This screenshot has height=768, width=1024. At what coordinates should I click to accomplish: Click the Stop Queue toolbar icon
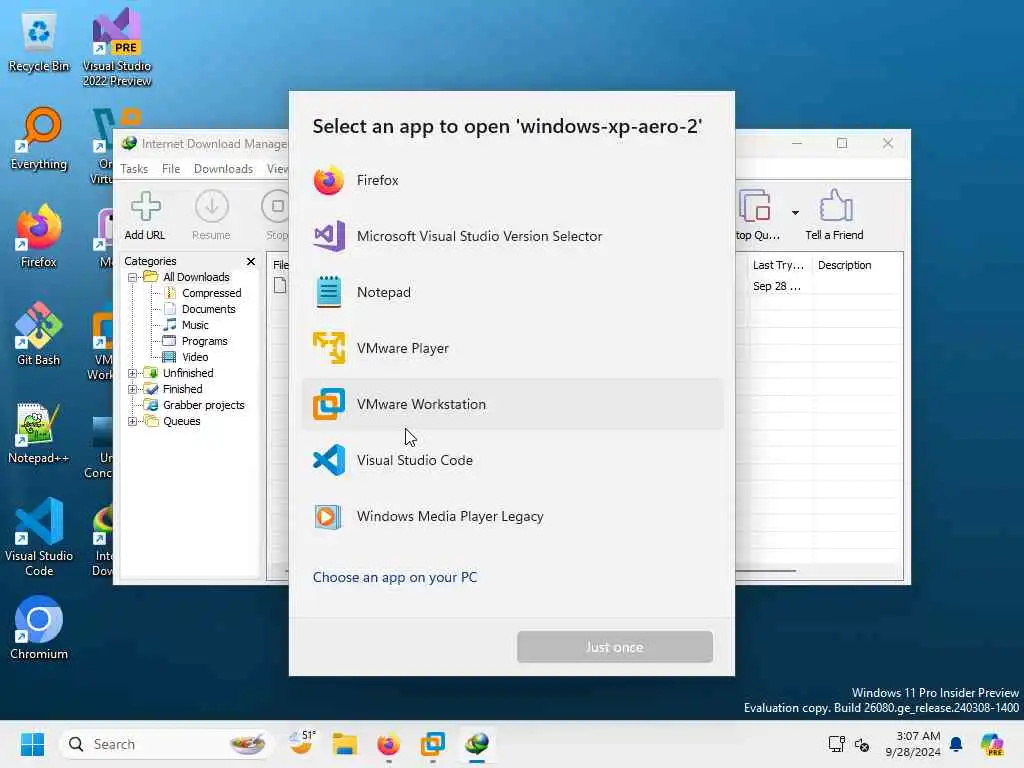click(x=757, y=216)
